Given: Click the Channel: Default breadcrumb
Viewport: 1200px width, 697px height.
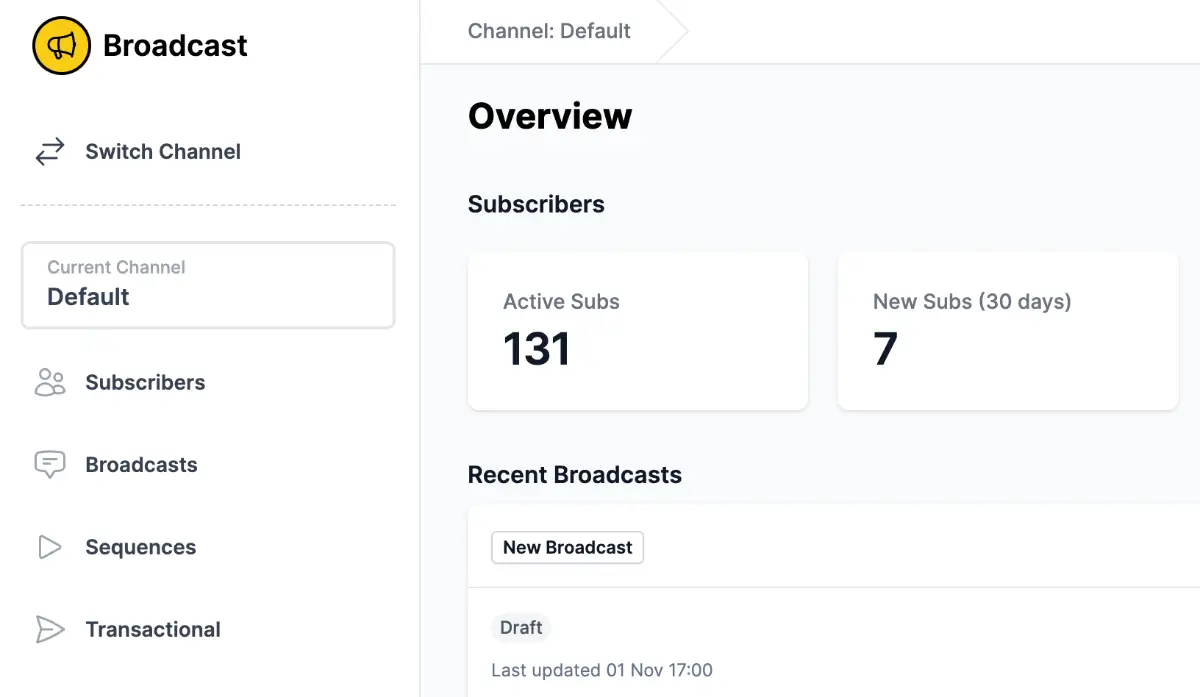Looking at the screenshot, I should point(549,31).
